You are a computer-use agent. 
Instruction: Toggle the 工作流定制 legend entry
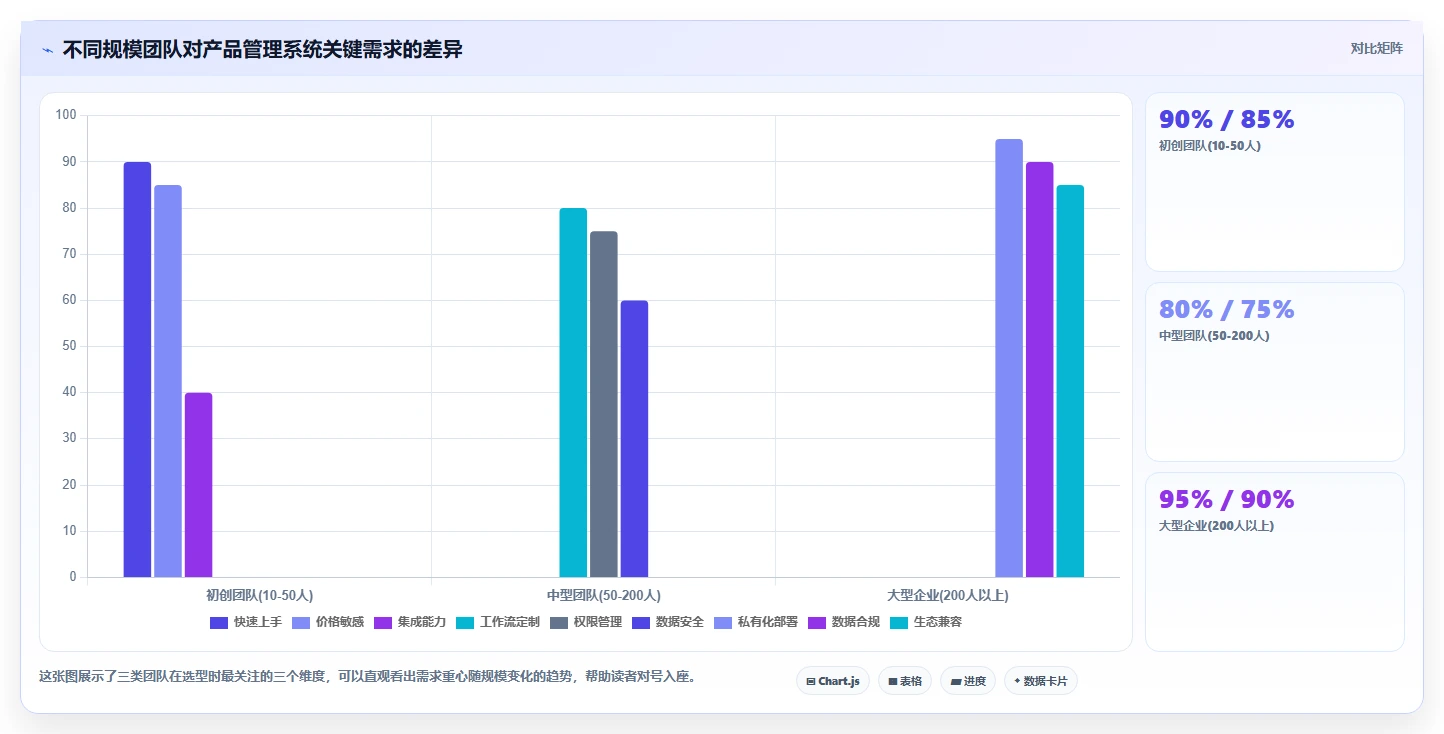click(x=498, y=622)
